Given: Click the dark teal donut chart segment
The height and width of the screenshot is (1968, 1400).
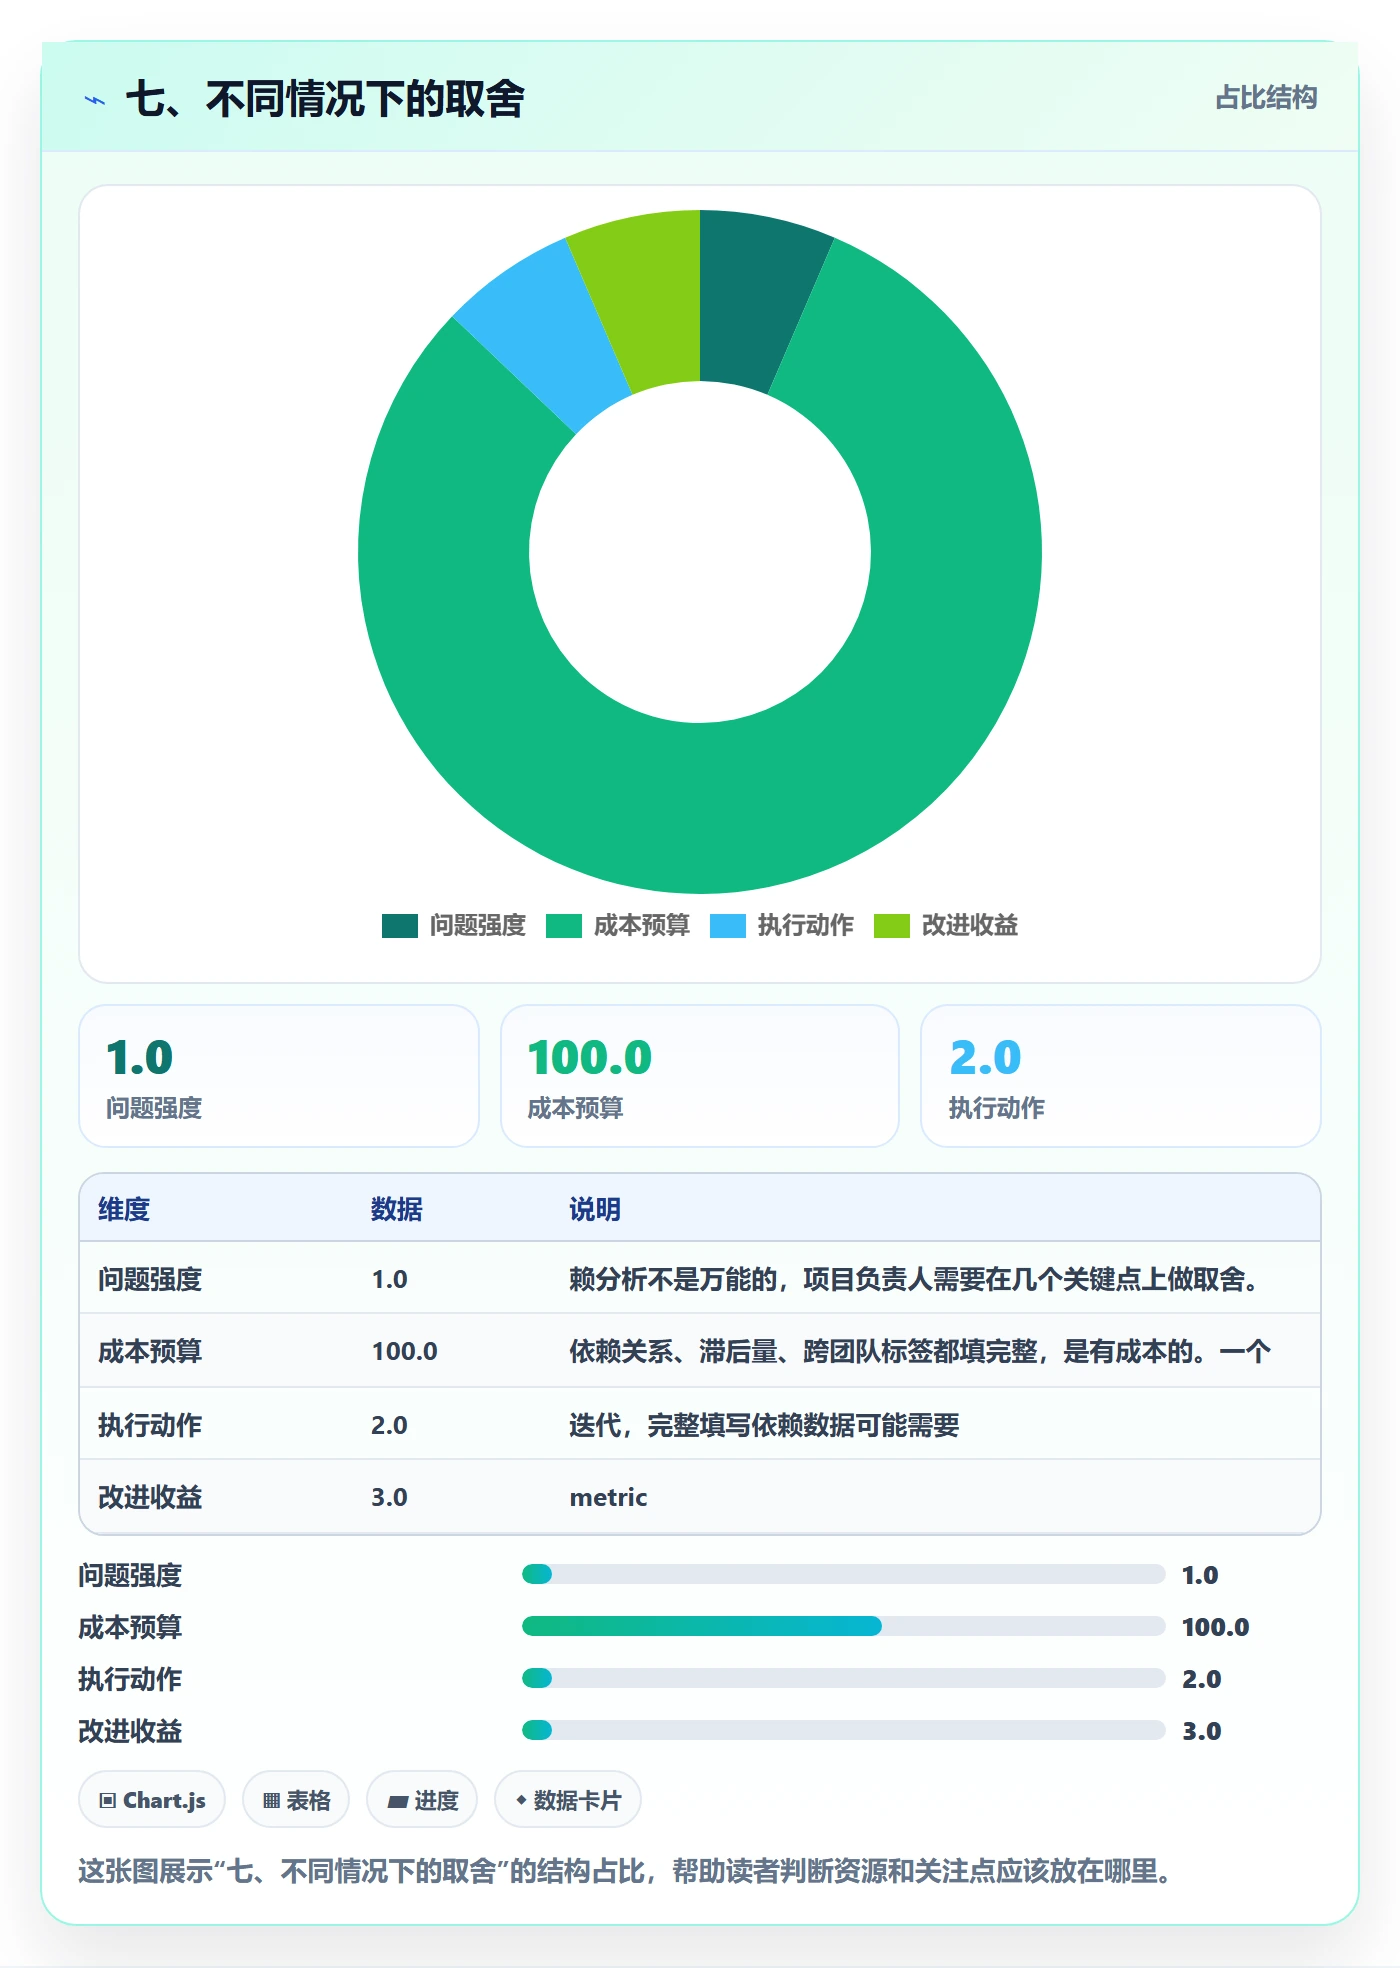Looking at the screenshot, I should pyautogui.click(x=752, y=298).
